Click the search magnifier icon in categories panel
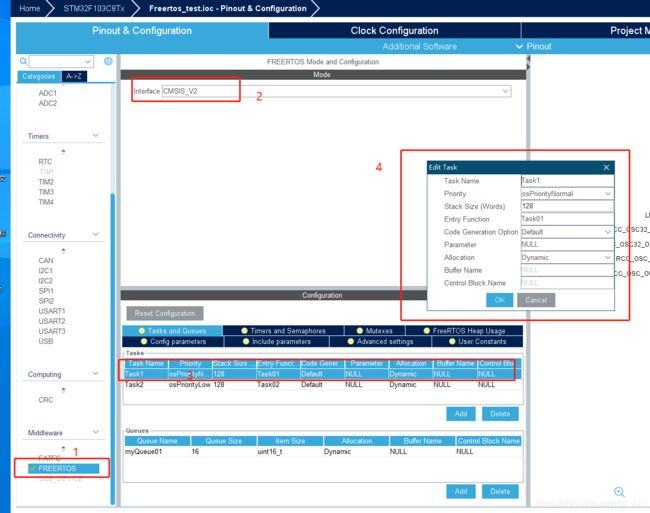Screen dimensions: 650x513 coord(23,61)
